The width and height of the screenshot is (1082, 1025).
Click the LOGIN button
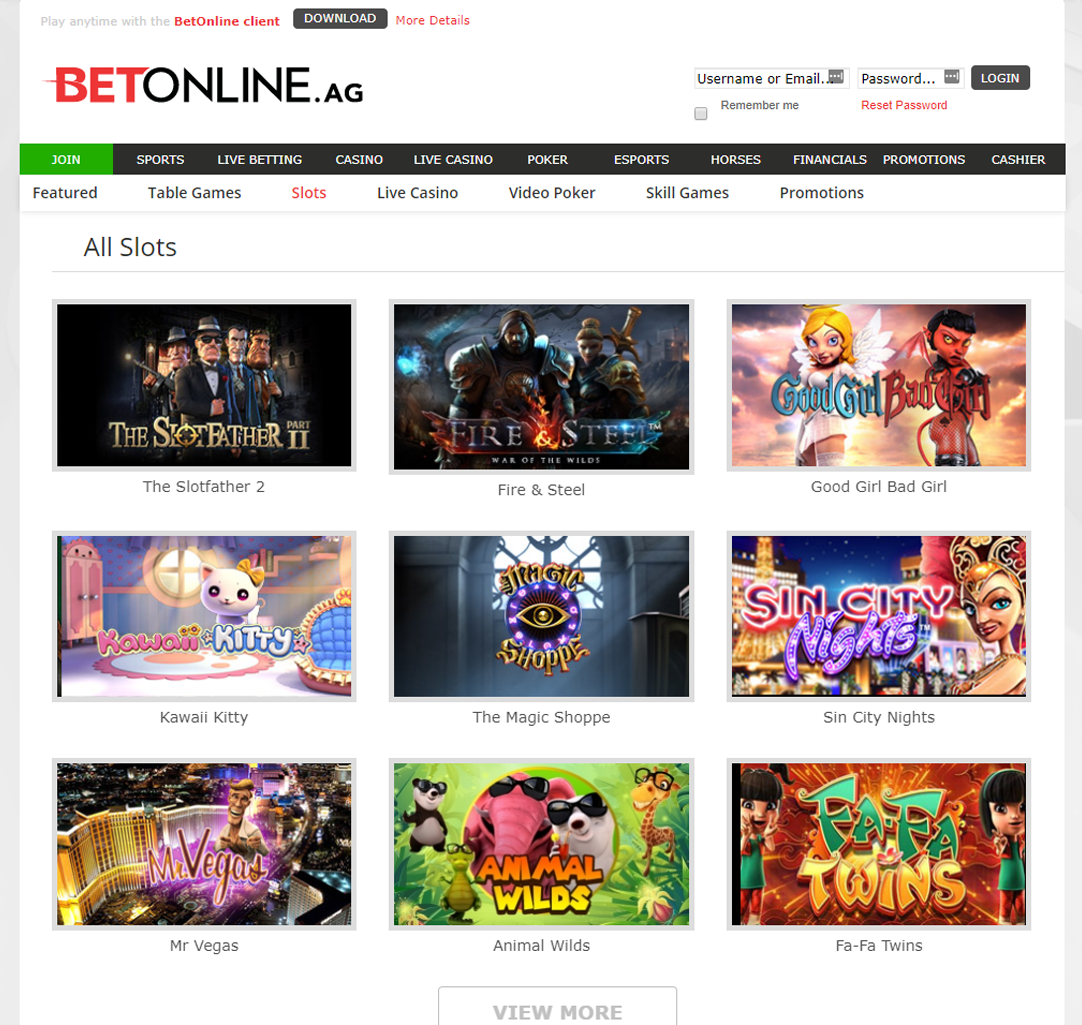(x=1000, y=78)
